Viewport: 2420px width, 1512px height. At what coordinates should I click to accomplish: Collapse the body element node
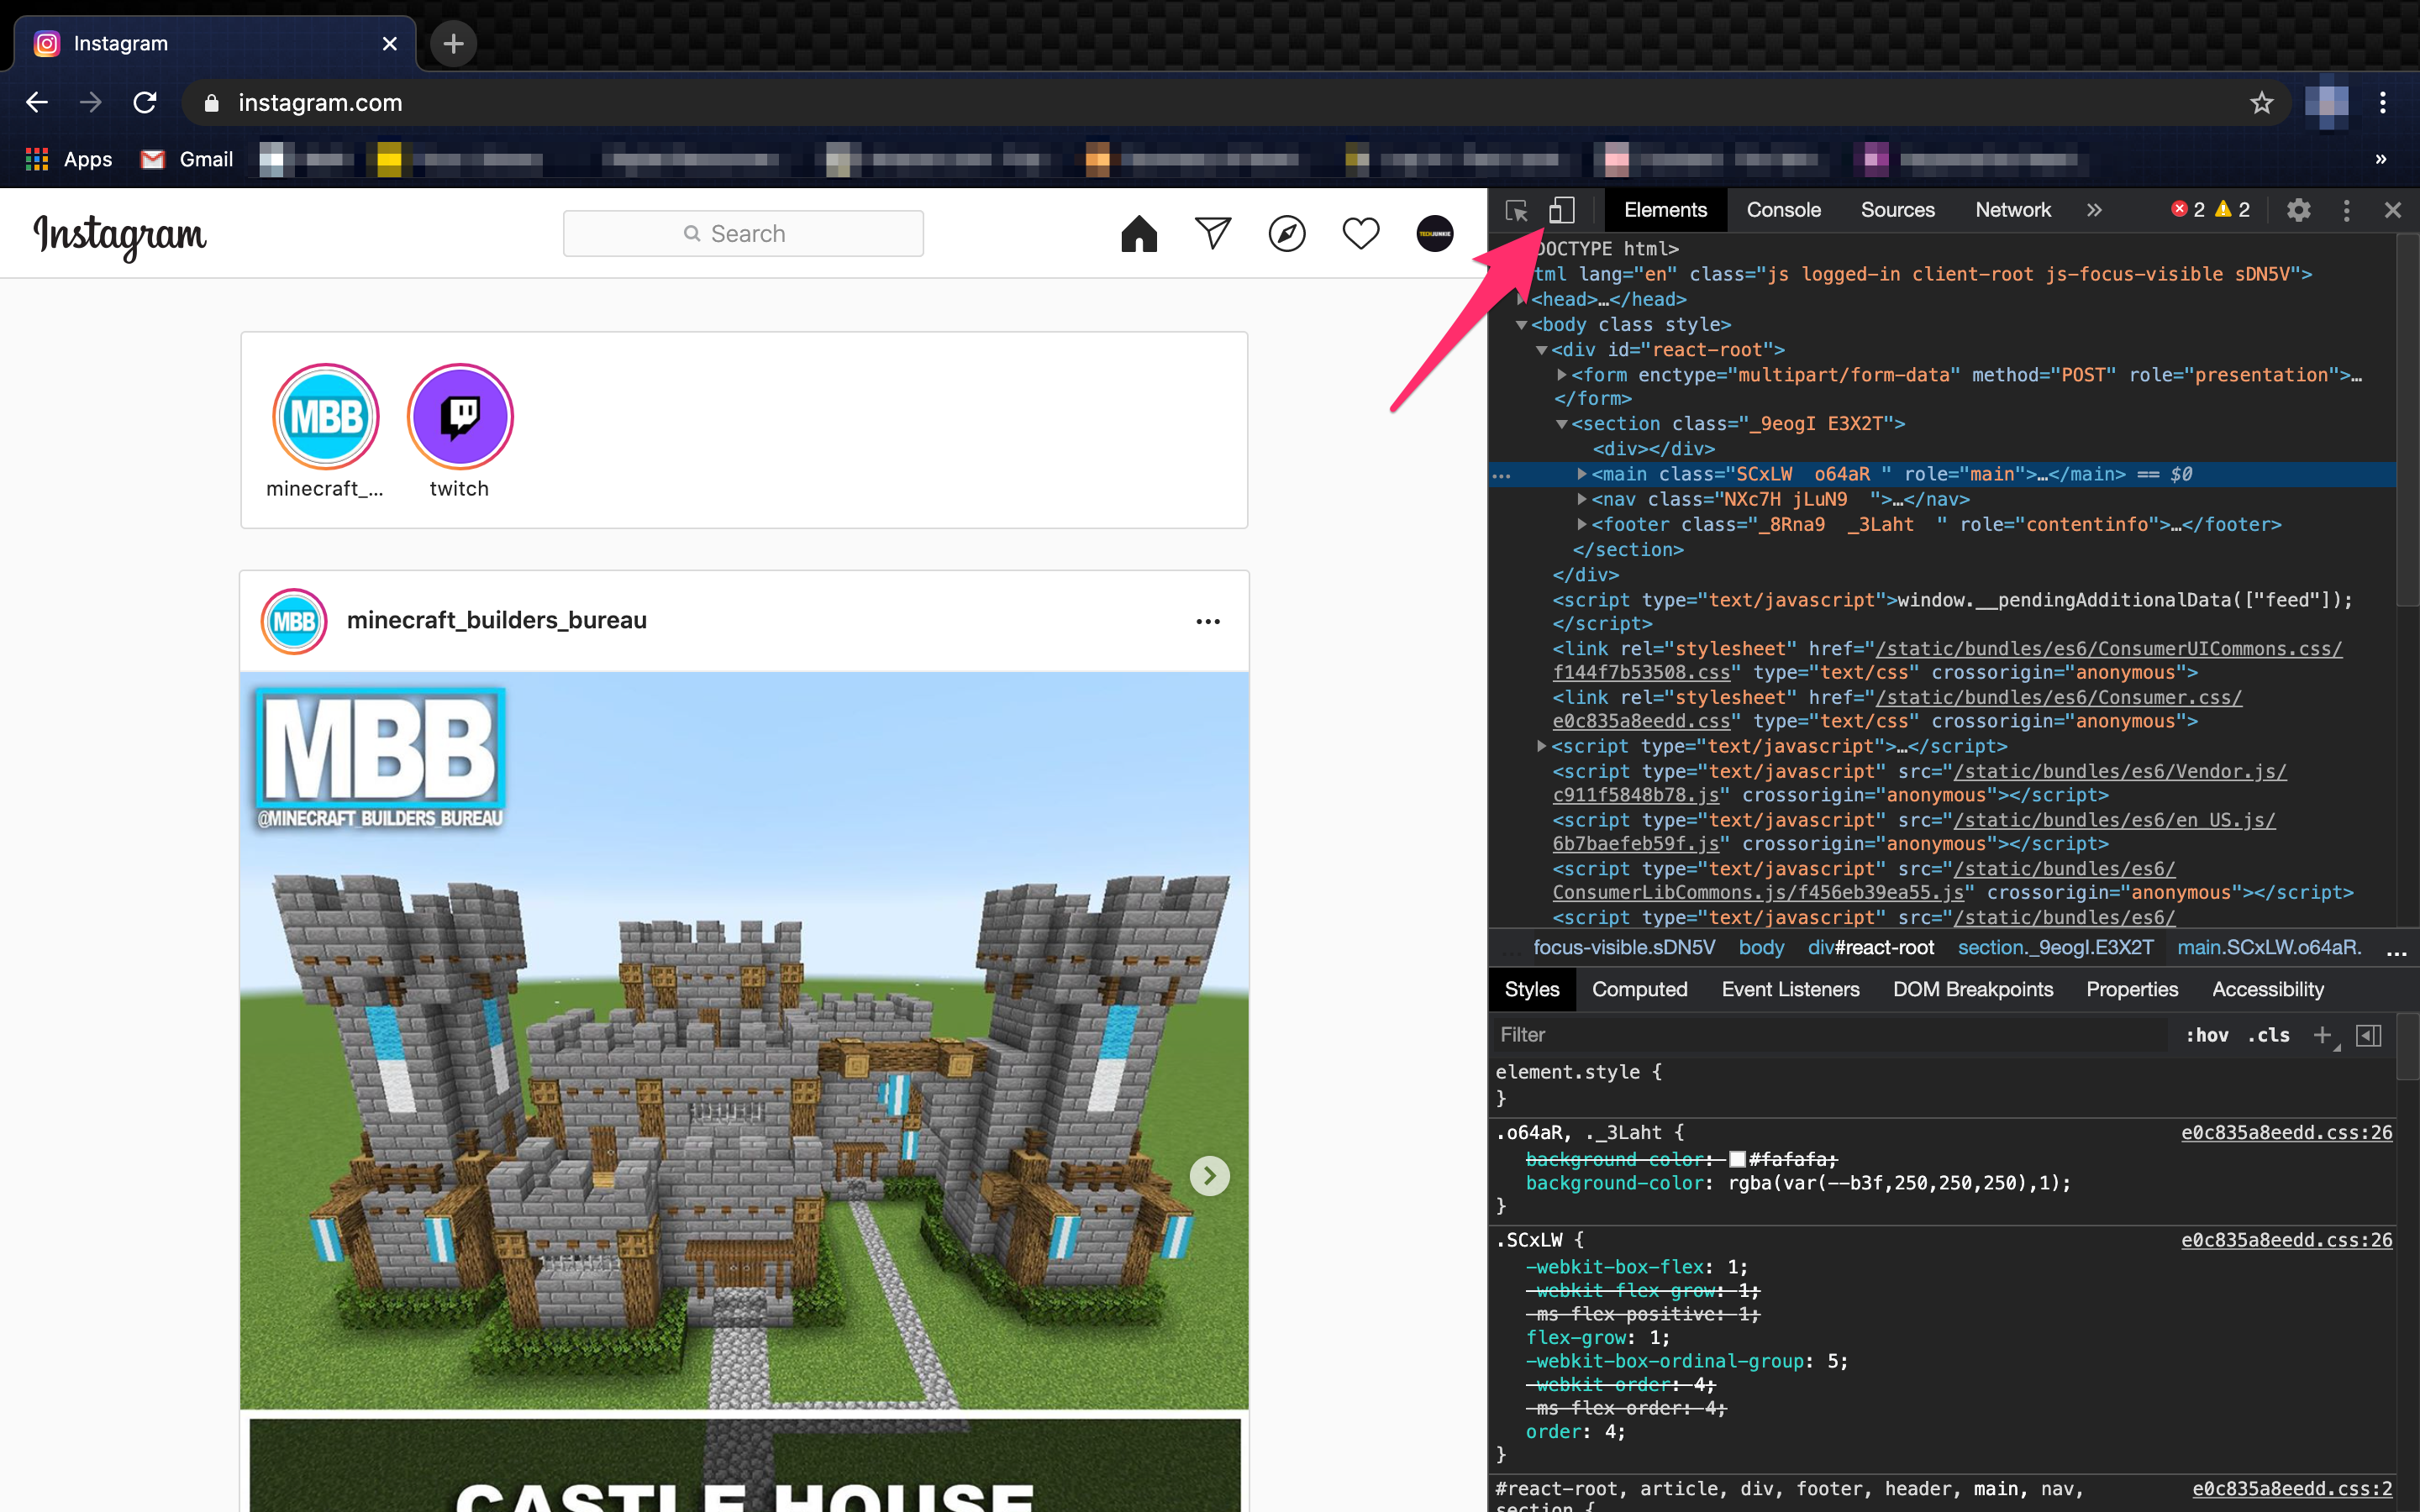click(x=1521, y=325)
